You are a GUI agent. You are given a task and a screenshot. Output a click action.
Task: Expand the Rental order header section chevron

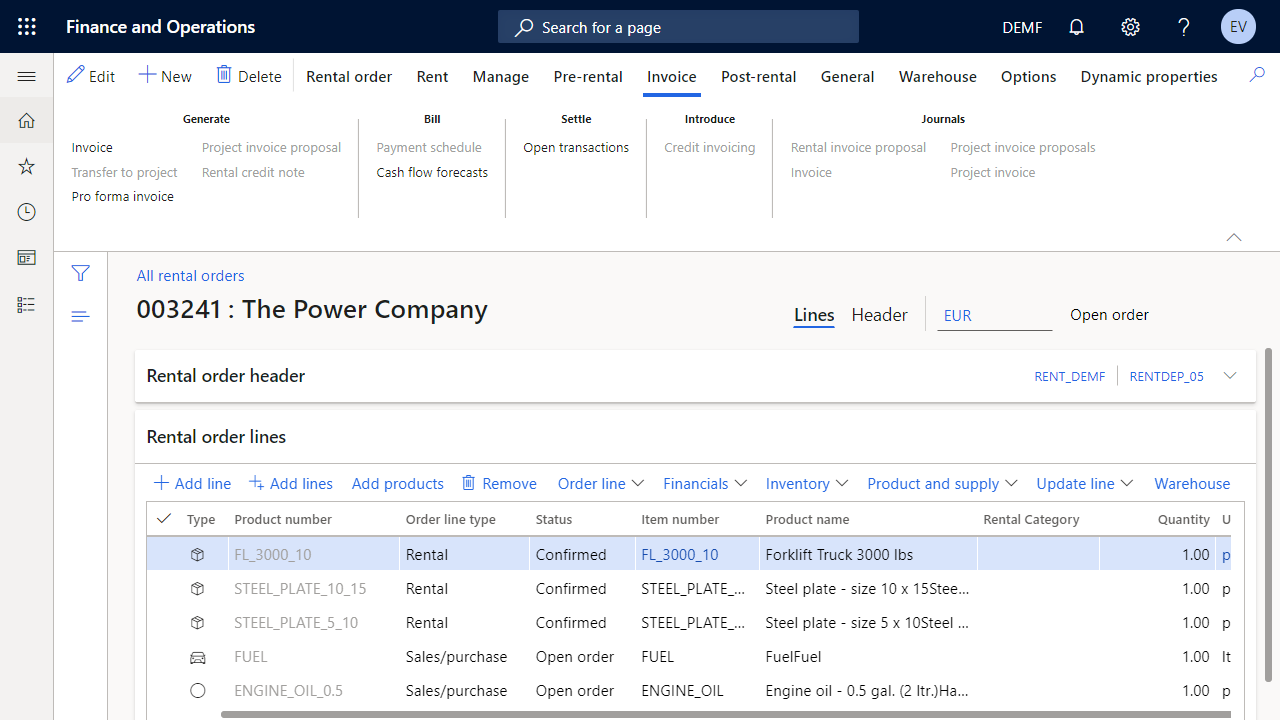coord(1231,376)
